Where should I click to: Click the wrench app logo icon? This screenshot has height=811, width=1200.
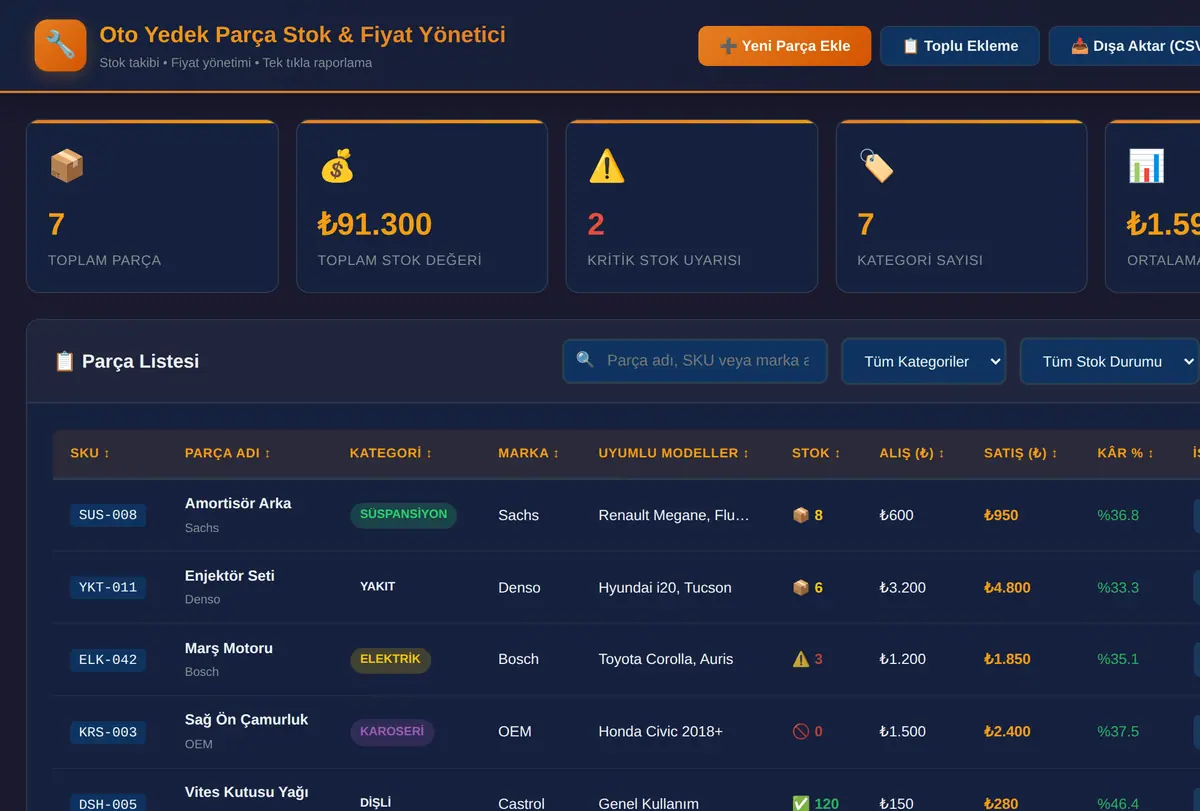pyautogui.click(x=60, y=45)
